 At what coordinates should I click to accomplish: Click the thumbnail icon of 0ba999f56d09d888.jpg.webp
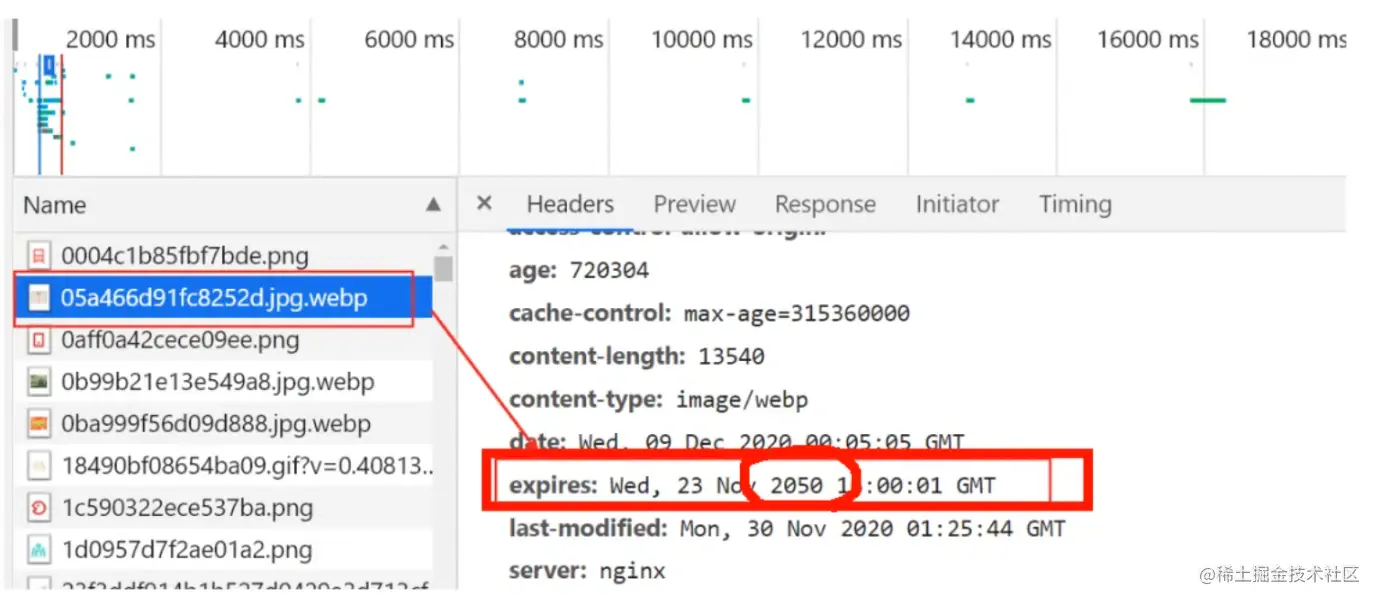39,424
